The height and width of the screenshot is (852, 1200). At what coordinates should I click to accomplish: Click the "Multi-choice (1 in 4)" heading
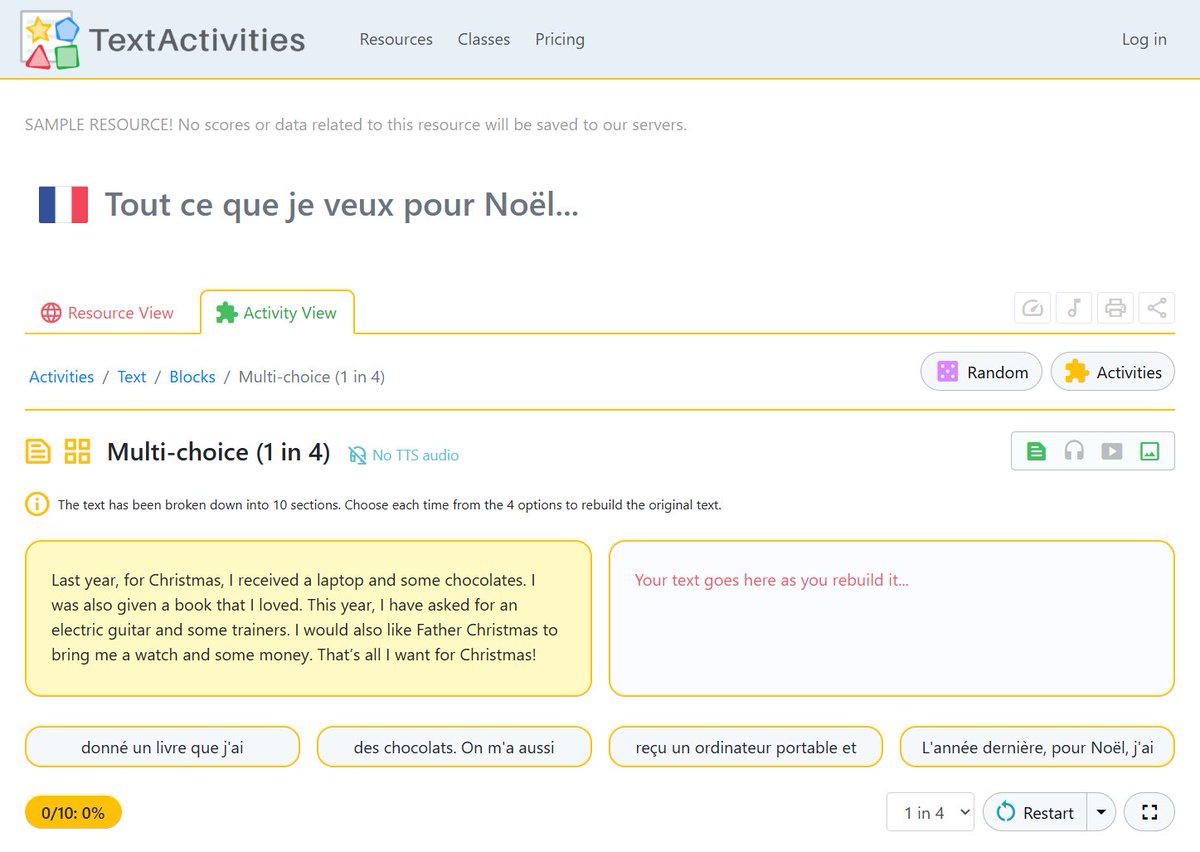point(218,452)
